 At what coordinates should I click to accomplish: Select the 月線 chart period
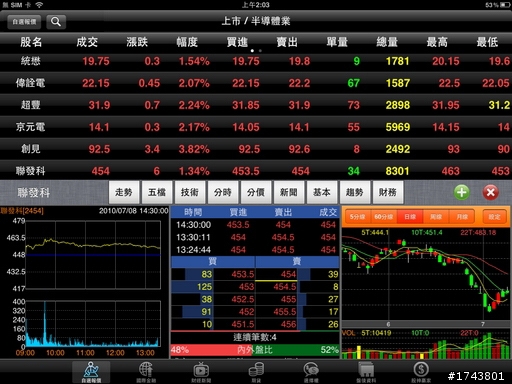(x=462, y=217)
